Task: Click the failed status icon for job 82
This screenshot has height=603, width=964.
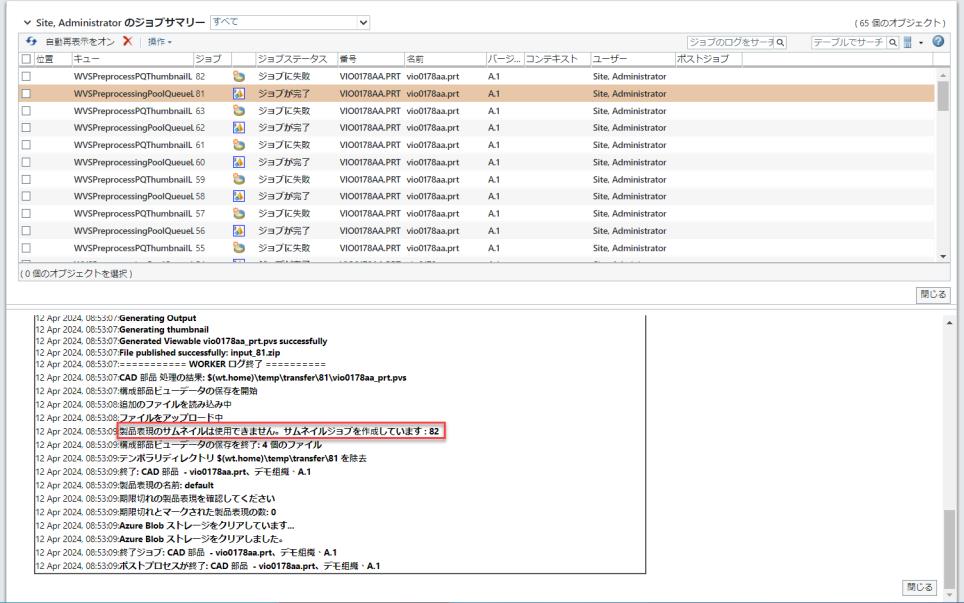Action: click(x=239, y=76)
